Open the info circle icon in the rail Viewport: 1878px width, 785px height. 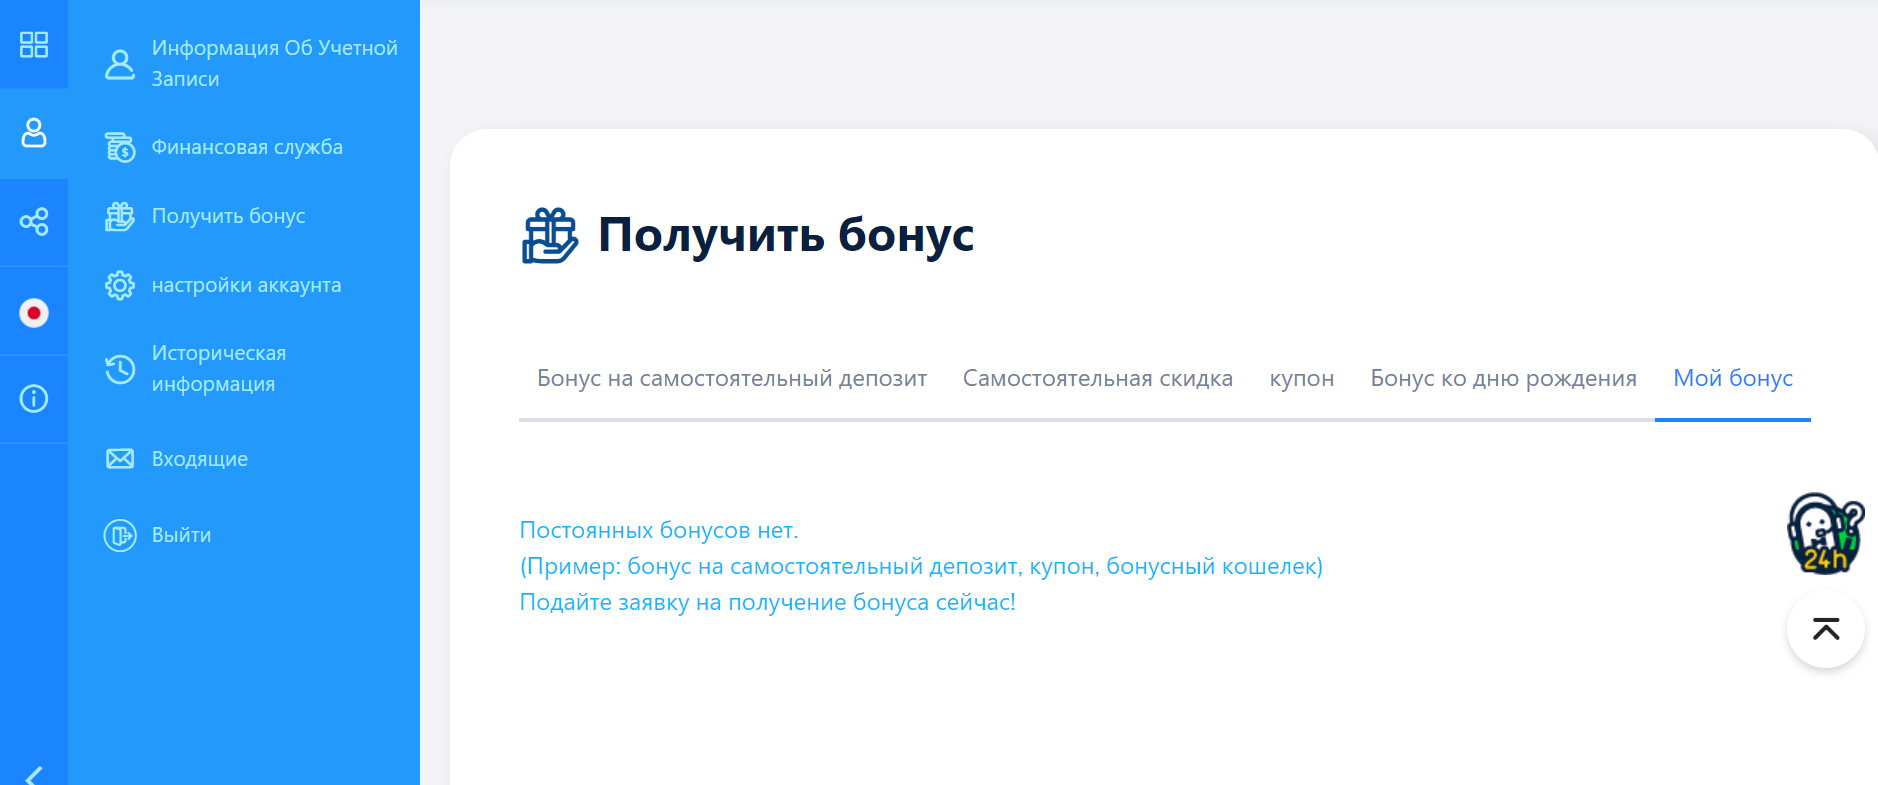tap(34, 399)
